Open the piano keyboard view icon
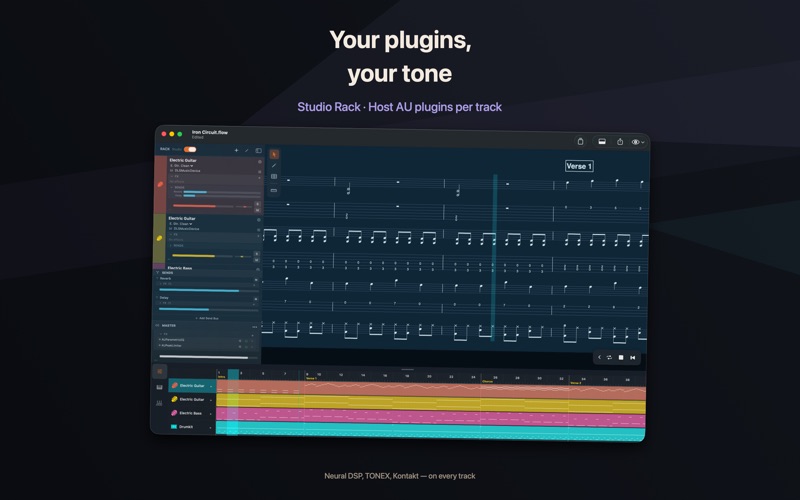This screenshot has width=800, height=500. [159, 387]
